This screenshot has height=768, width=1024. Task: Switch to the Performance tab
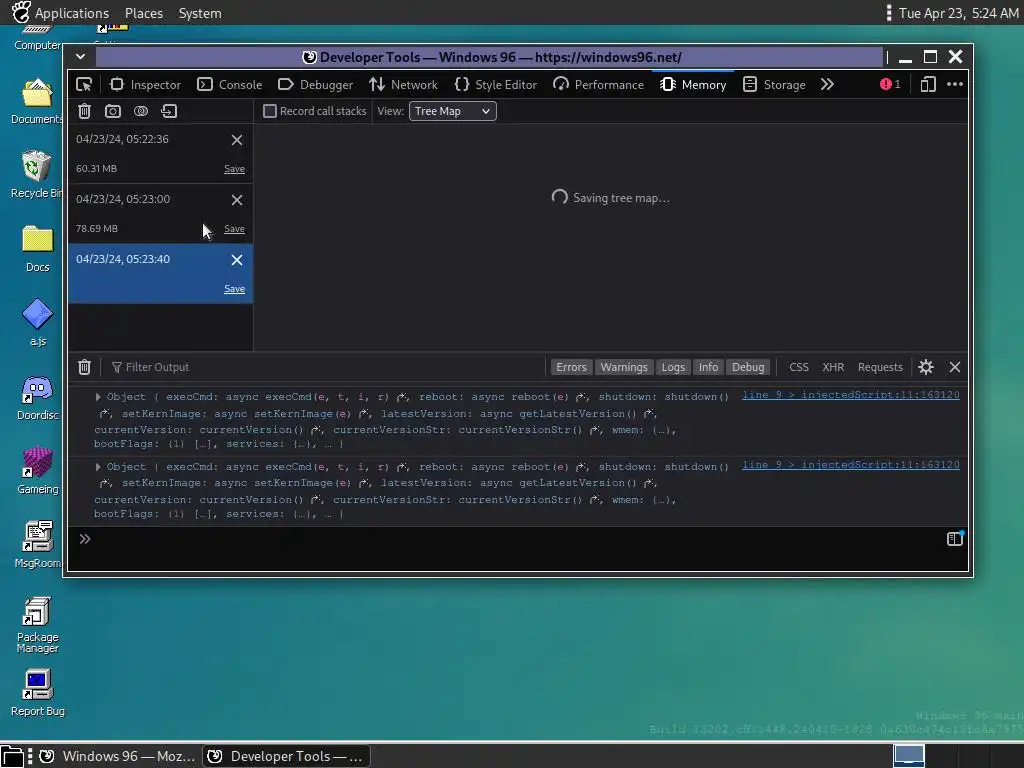[x=598, y=85]
